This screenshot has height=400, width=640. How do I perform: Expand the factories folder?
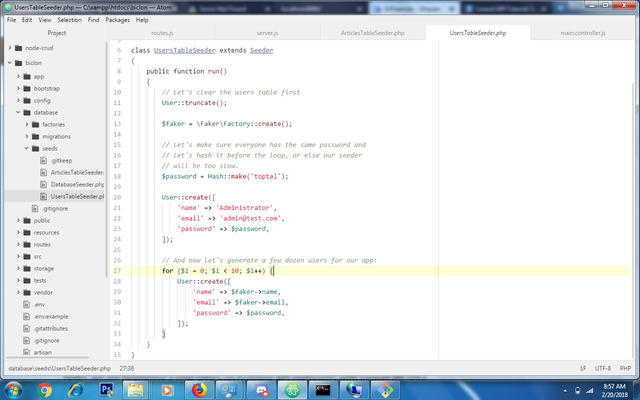point(27,124)
